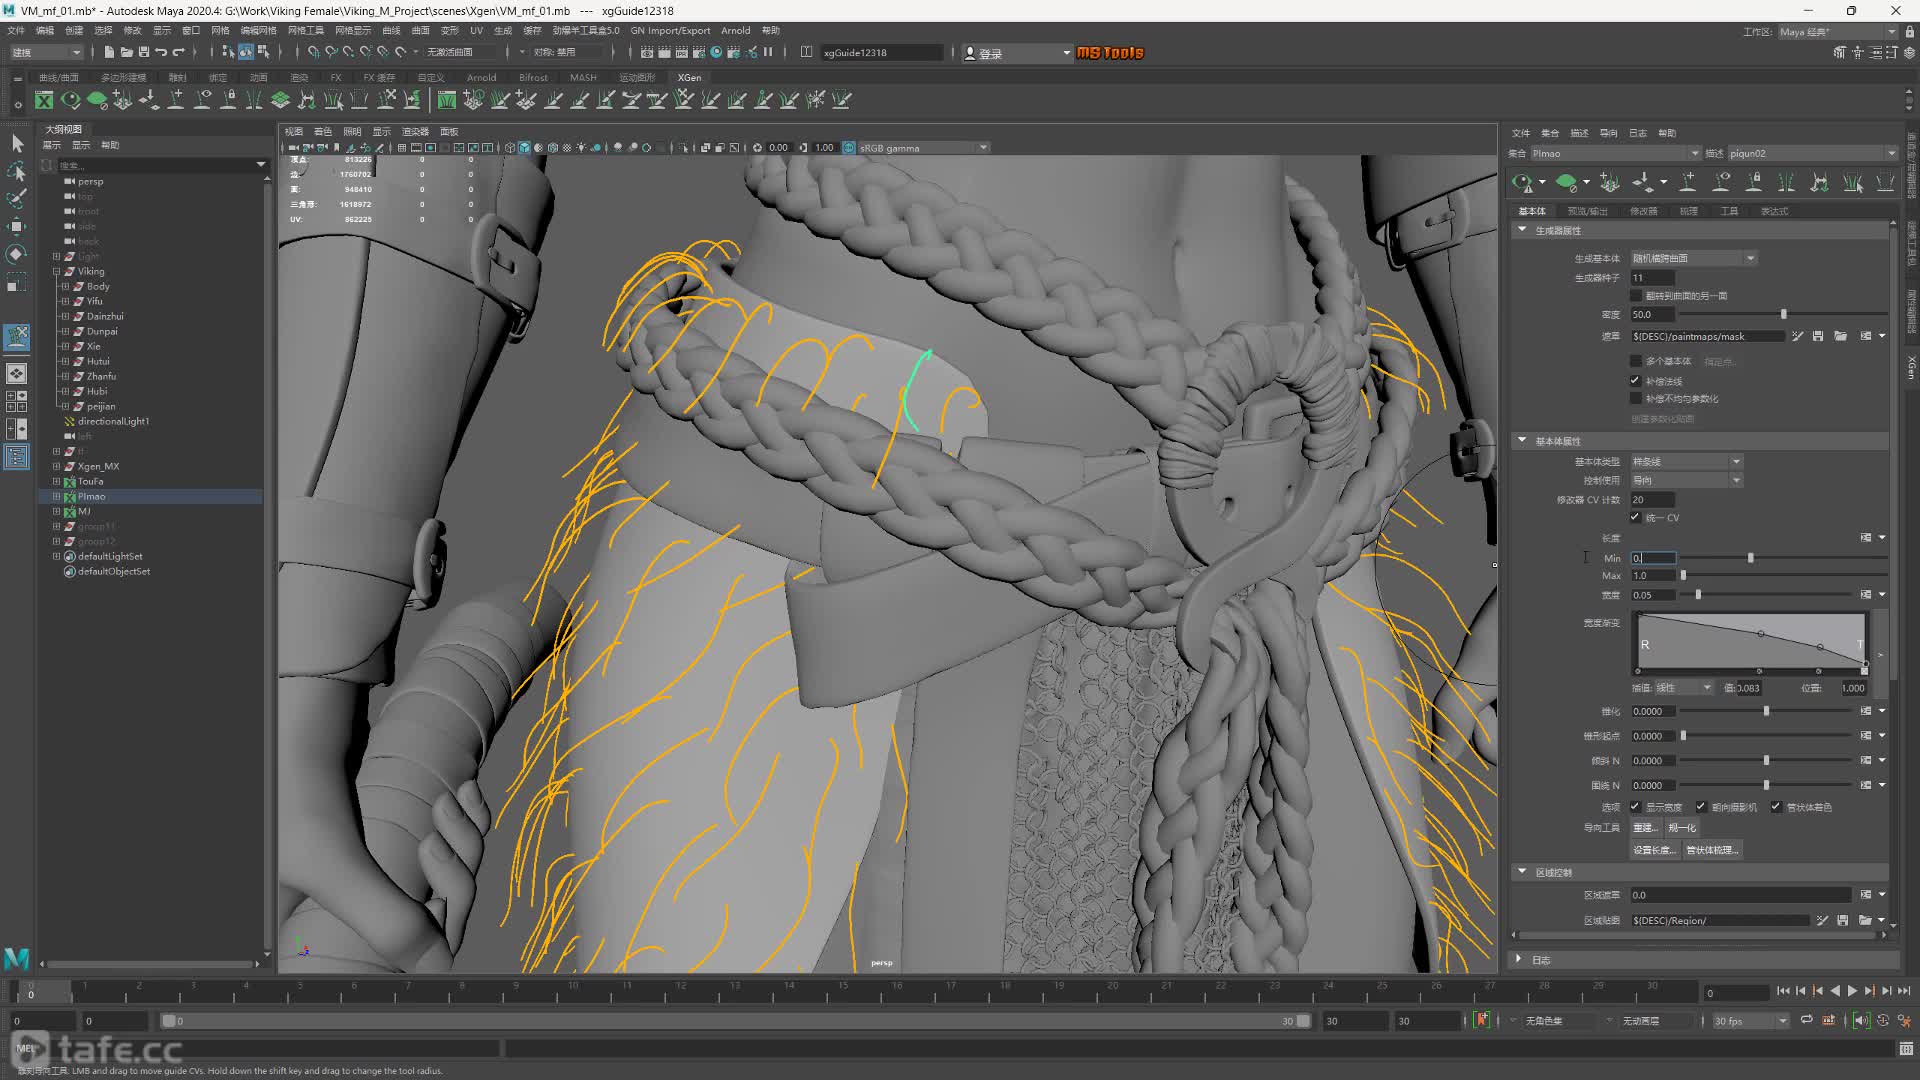Image resolution: width=1920 pixels, height=1080 pixels.
Task: Toggle flip to other side of surface checkbox
Action: click(1636, 296)
